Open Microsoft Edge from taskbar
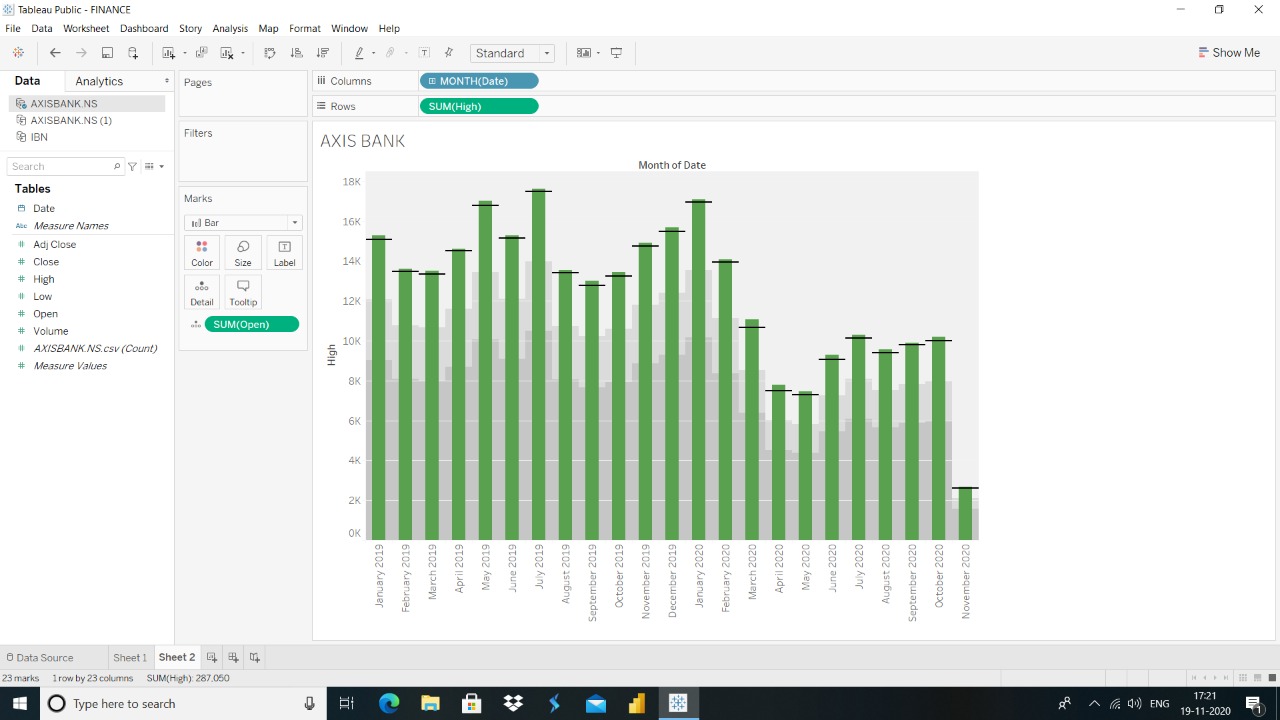1280x720 pixels. [389, 704]
